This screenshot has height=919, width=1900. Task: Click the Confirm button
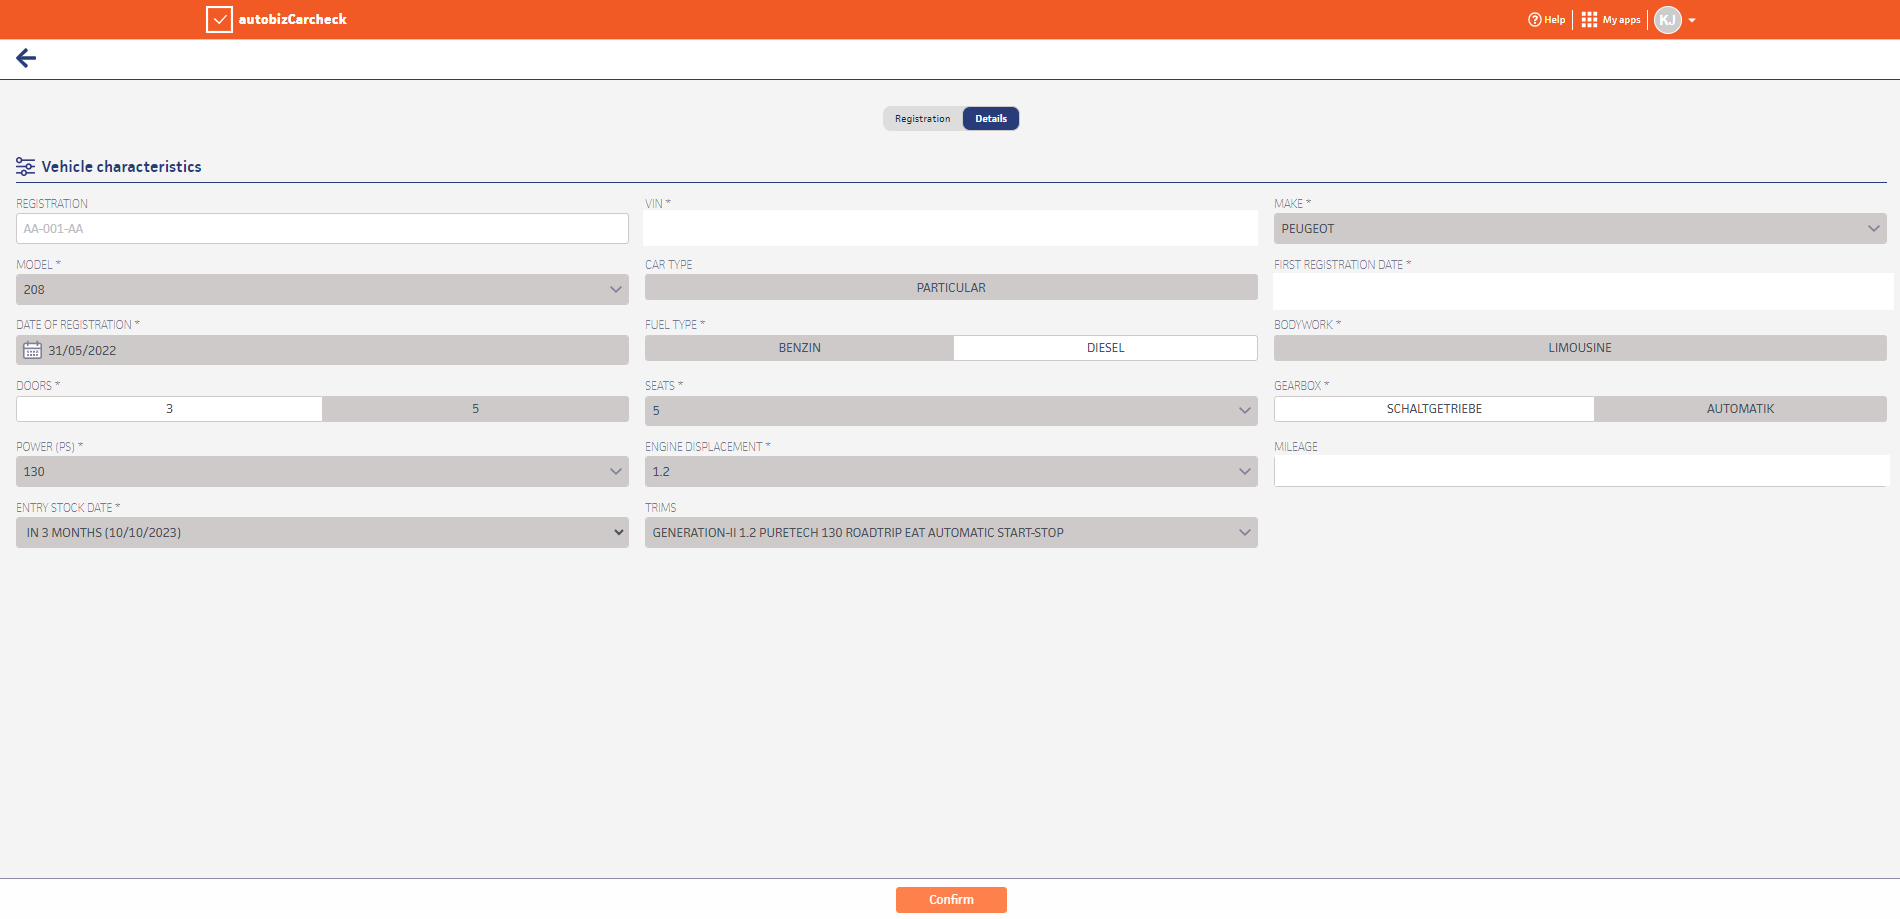tap(951, 900)
